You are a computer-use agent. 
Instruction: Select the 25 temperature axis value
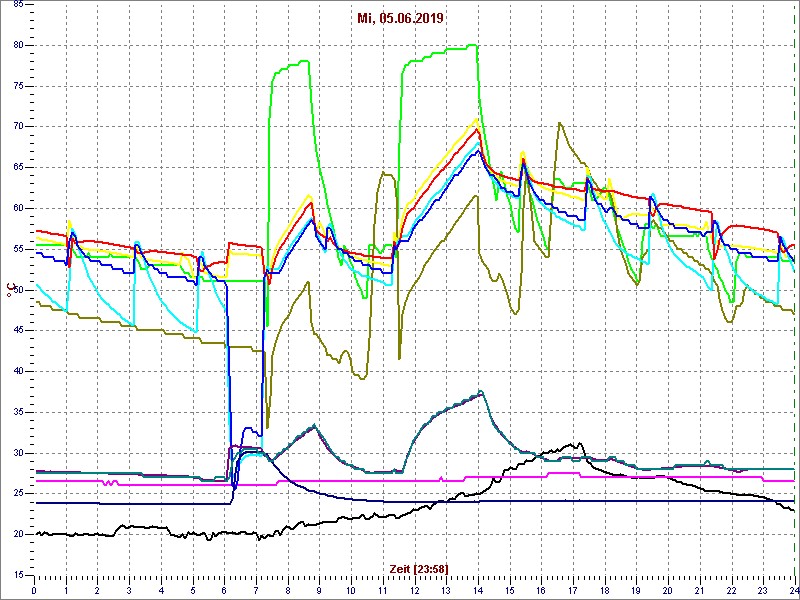pyautogui.click(x=16, y=494)
